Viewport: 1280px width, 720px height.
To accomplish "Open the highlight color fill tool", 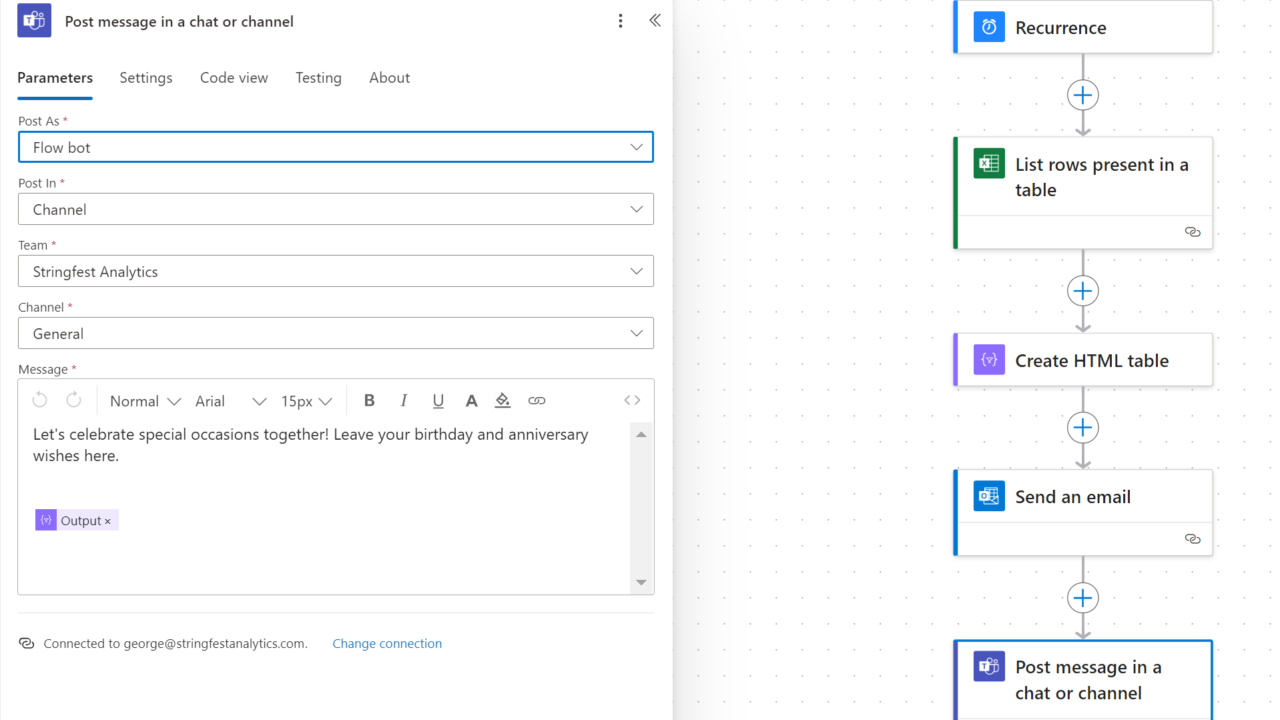I will tap(503, 401).
